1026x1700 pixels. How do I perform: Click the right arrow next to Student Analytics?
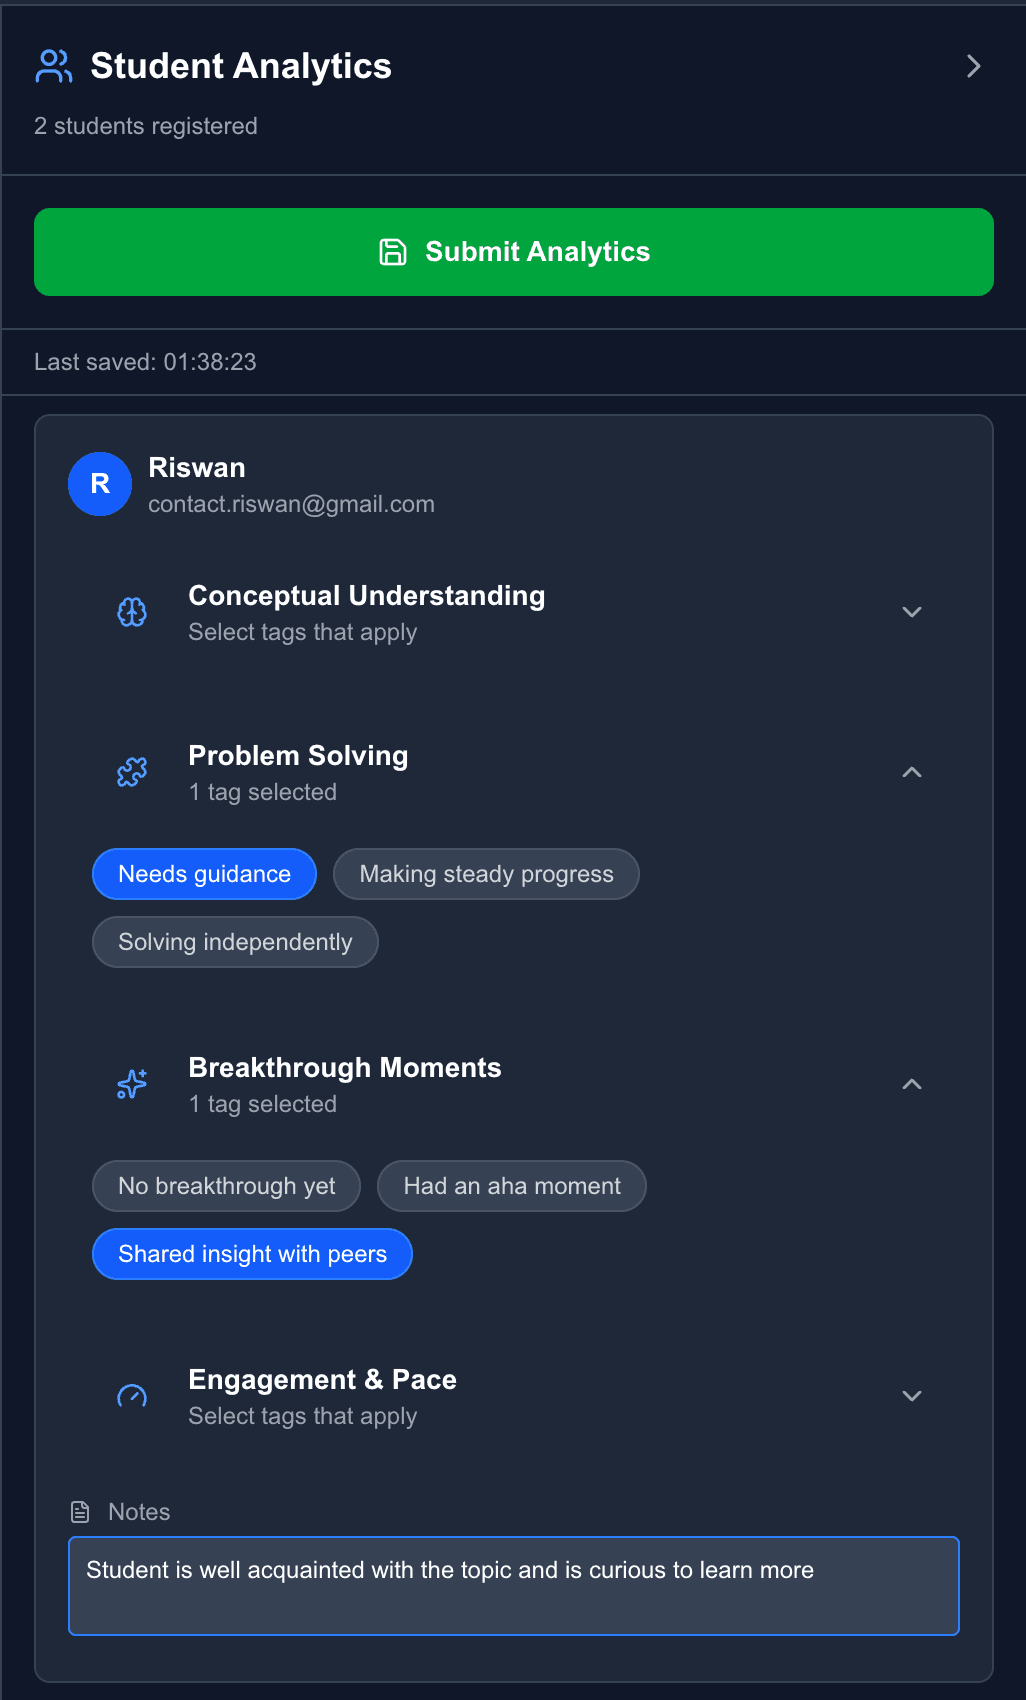(973, 66)
